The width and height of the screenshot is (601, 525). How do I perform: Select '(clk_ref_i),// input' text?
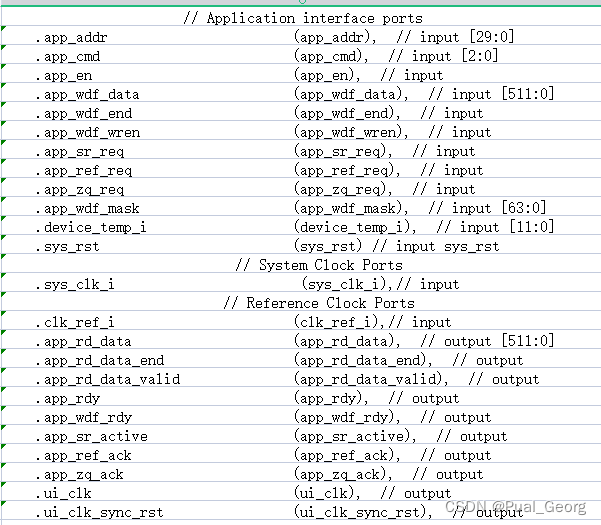[x=373, y=322]
